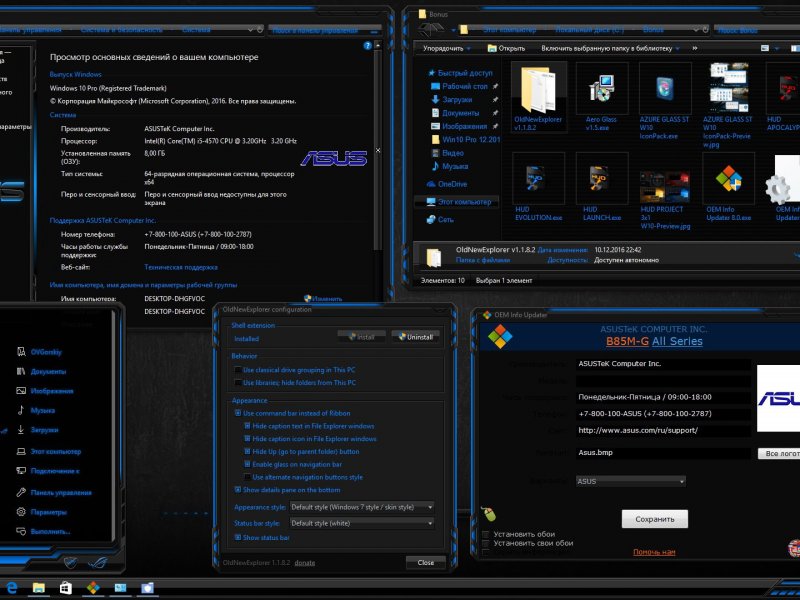The height and width of the screenshot is (600, 800).
Task: Click the refresh icon in Explorer address bar
Action: point(706,30)
